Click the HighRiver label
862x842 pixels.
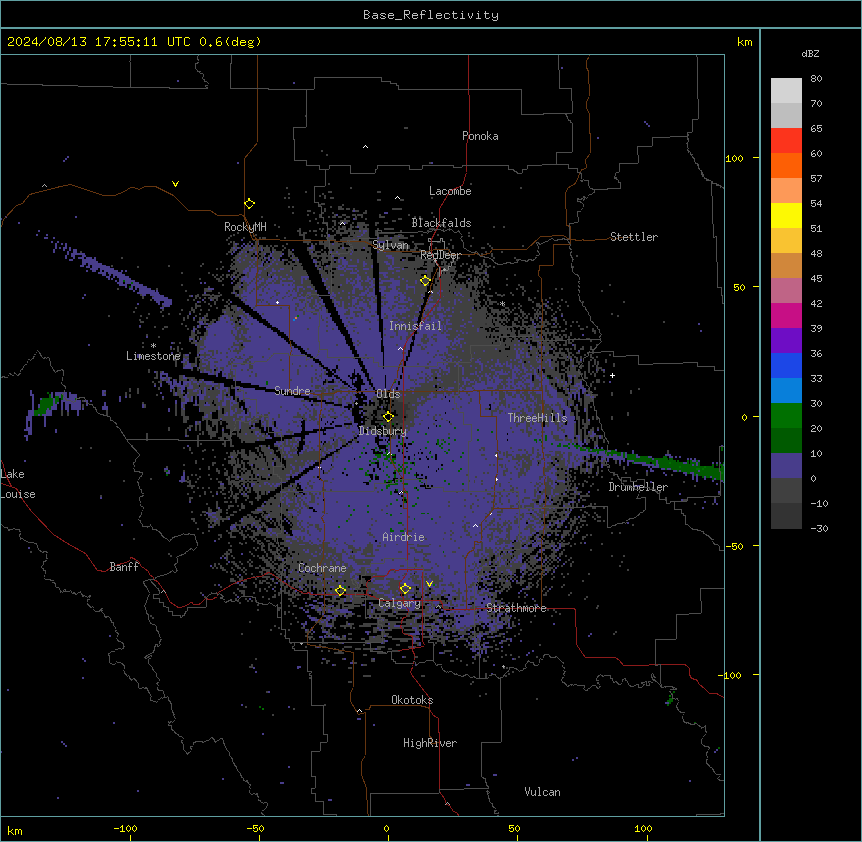(430, 743)
